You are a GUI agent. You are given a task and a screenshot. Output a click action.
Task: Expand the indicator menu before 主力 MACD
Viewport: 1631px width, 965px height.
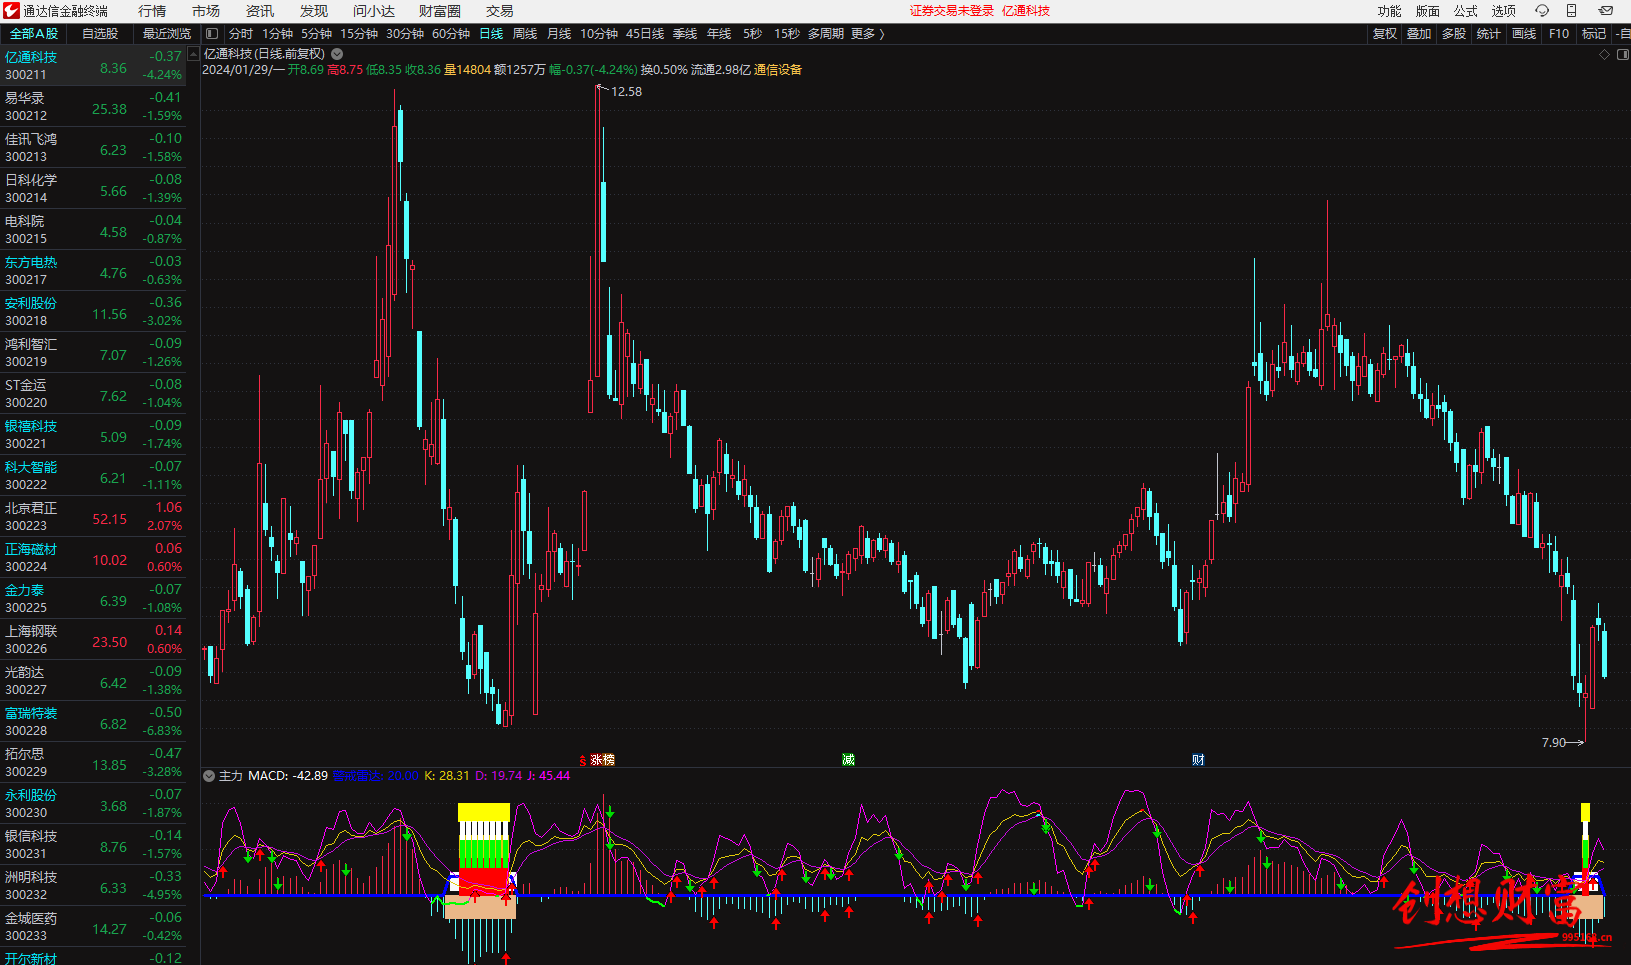[x=209, y=776]
